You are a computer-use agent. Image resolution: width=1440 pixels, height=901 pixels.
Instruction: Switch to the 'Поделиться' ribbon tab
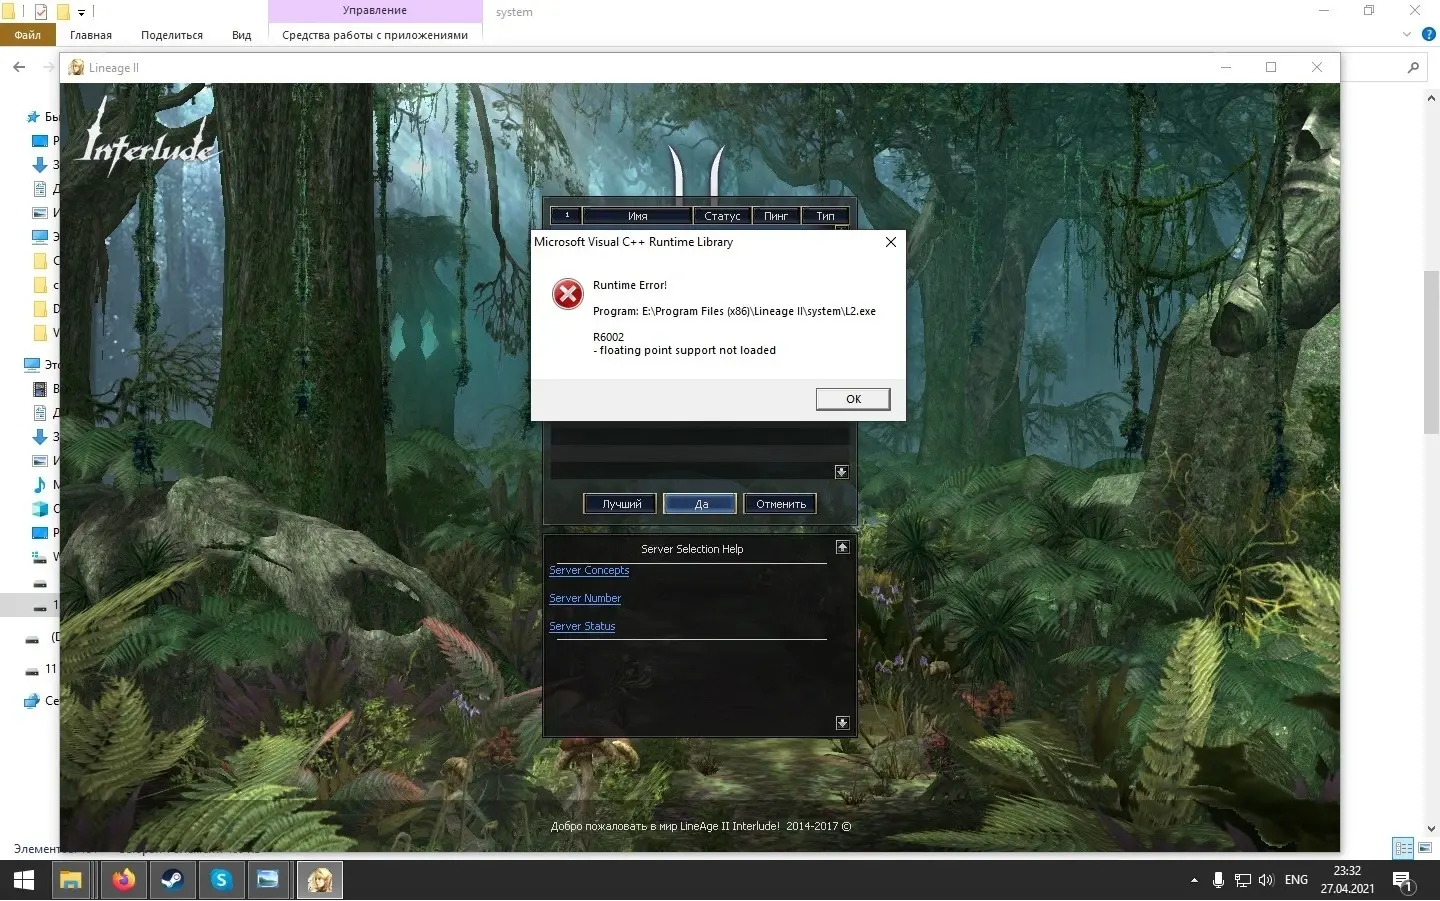pyautogui.click(x=172, y=35)
